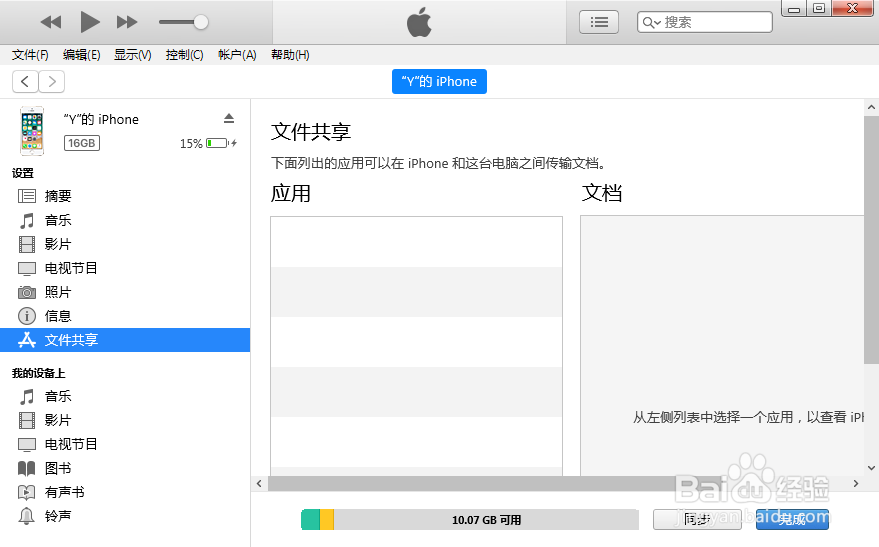The height and width of the screenshot is (547, 879).
Task: Click the 同步 sync button
Action: pos(697,520)
